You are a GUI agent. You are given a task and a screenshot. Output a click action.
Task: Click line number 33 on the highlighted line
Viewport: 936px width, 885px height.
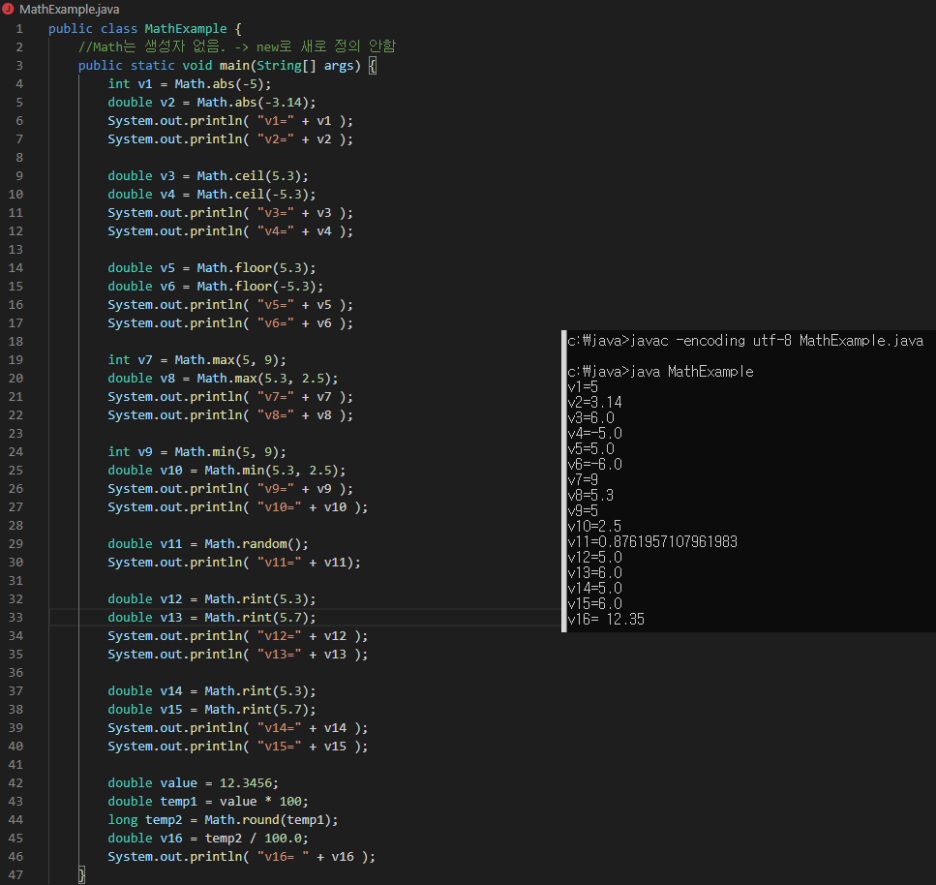coord(17,617)
